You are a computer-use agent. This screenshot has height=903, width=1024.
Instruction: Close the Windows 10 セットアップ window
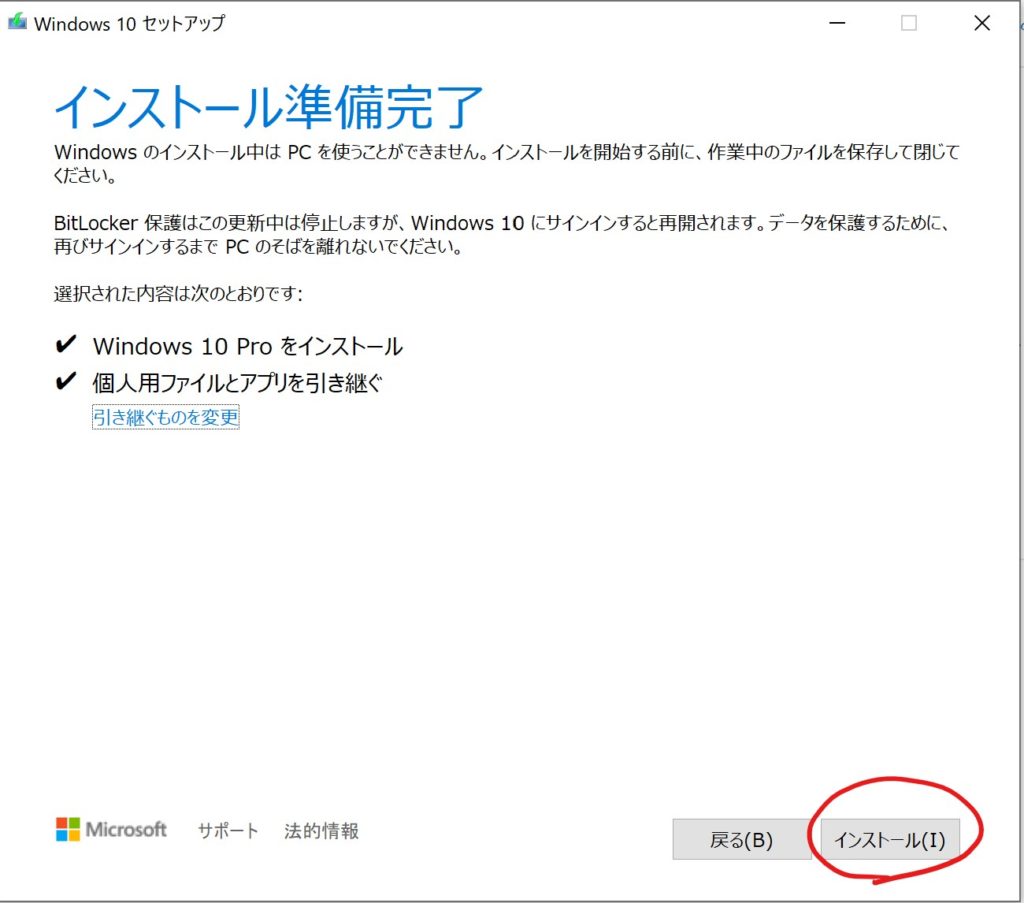[x=982, y=23]
